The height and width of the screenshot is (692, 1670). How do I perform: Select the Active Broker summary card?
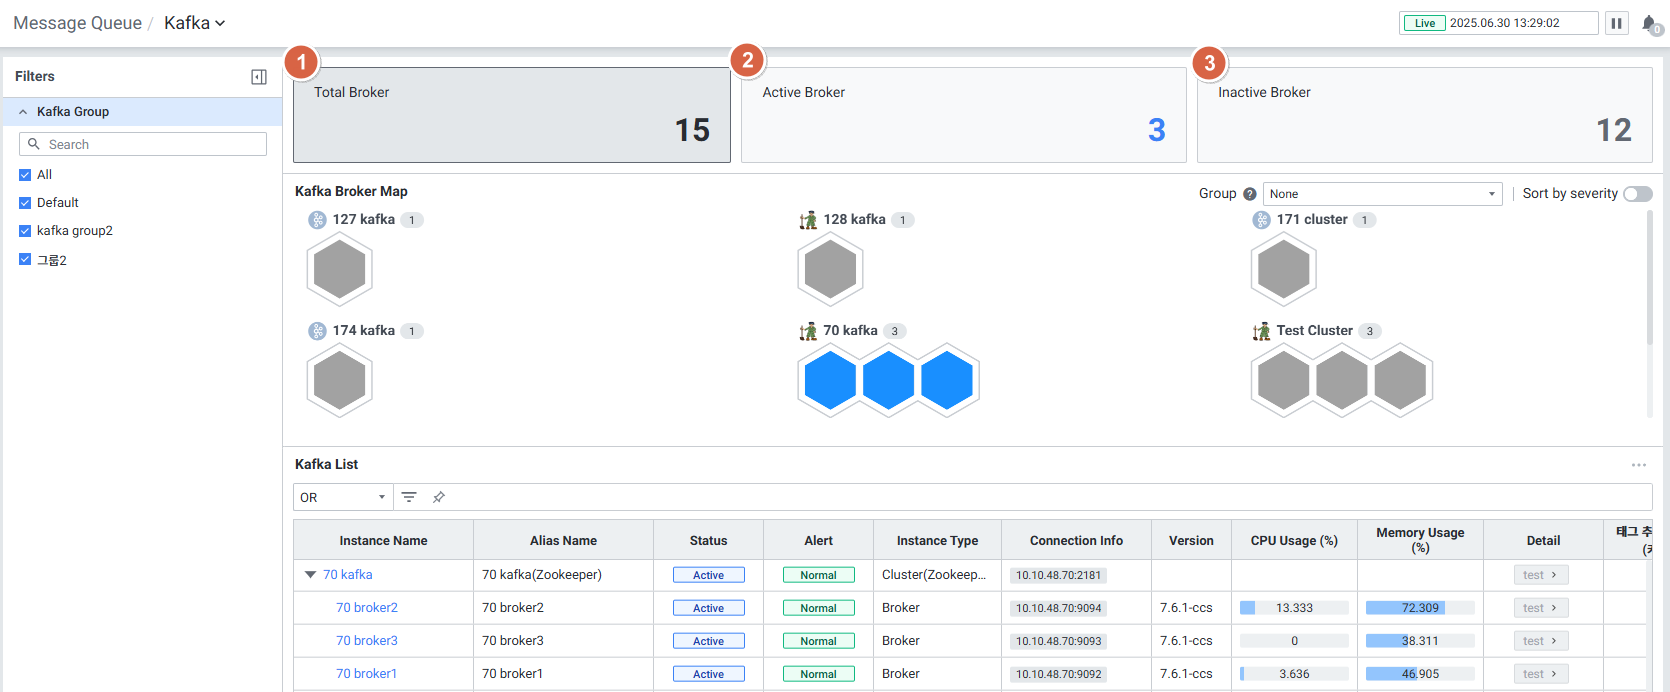point(963,115)
